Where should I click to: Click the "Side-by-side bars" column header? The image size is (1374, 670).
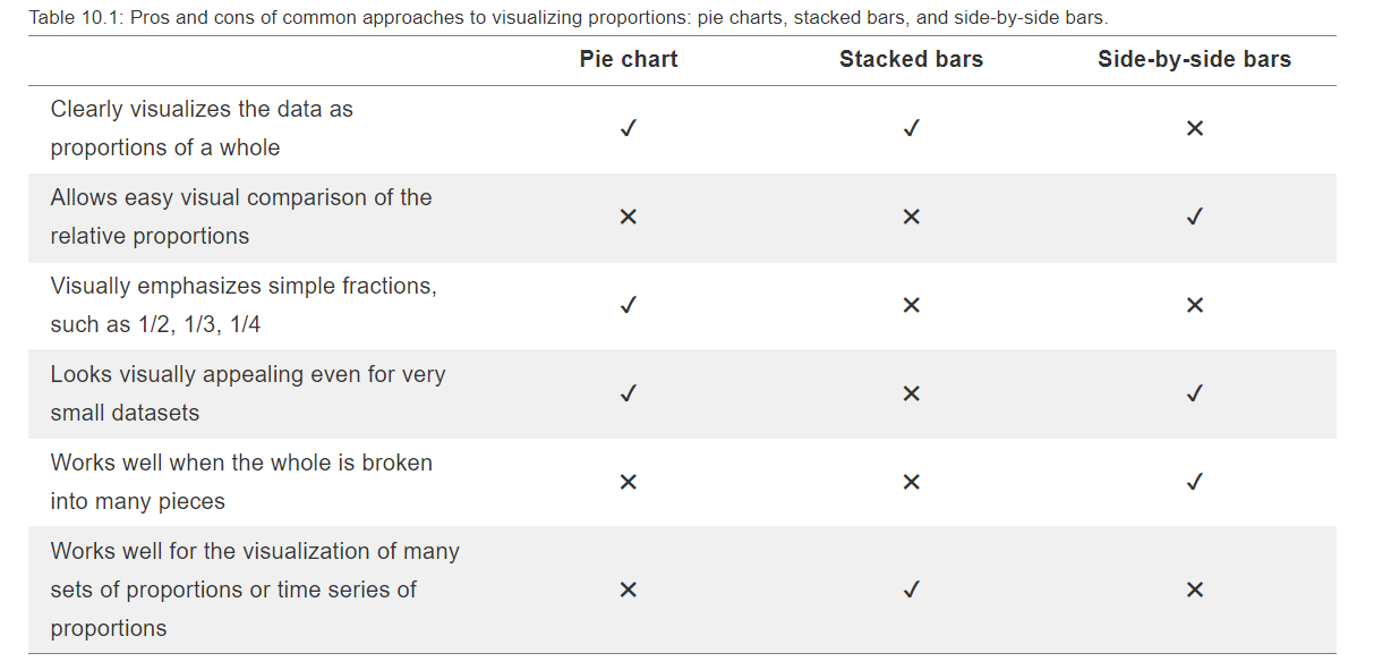[x=1194, y=60]
